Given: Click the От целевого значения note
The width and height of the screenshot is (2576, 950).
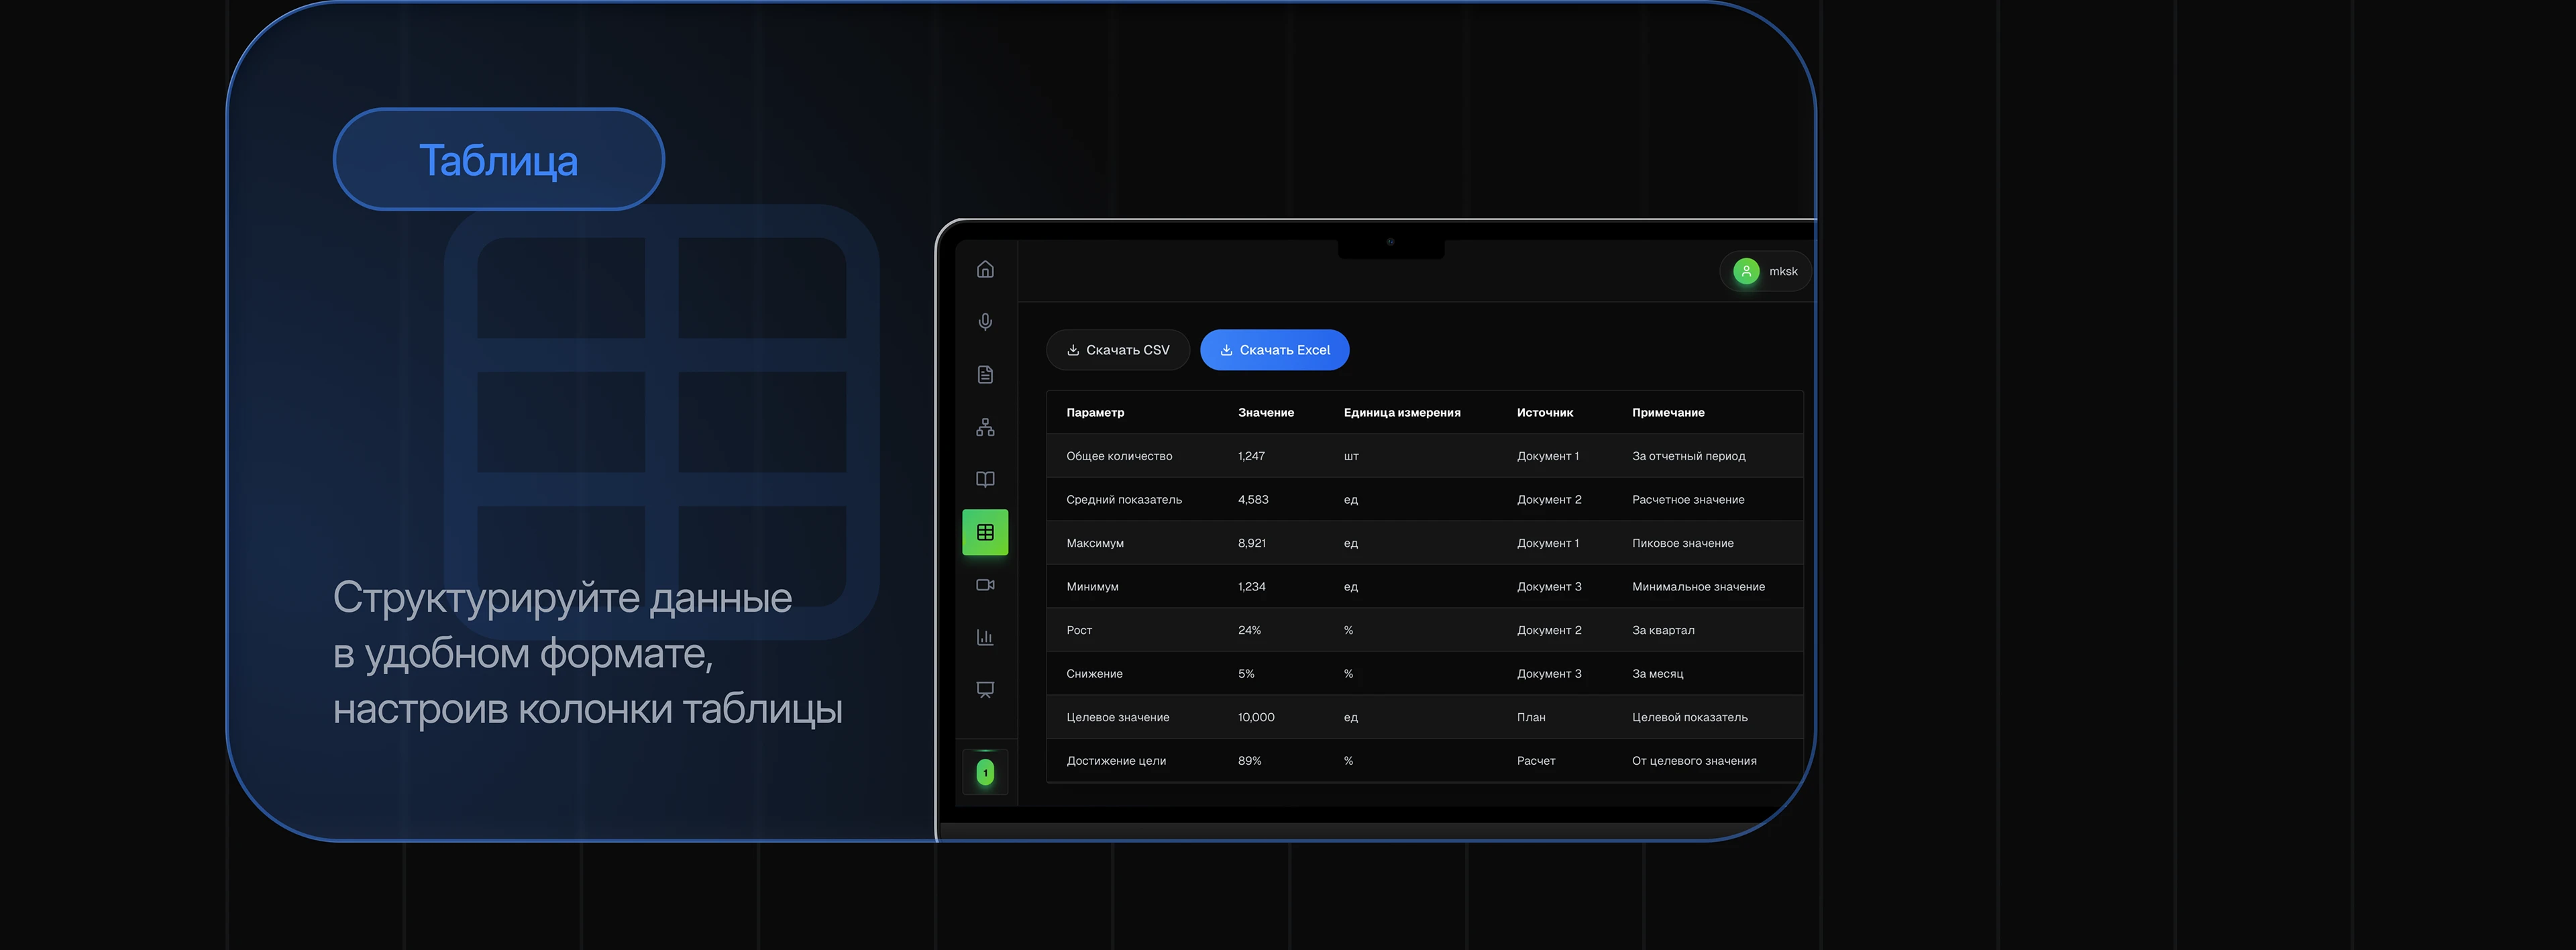Looking at the screenshot, I should click(x=1694, y=760).
